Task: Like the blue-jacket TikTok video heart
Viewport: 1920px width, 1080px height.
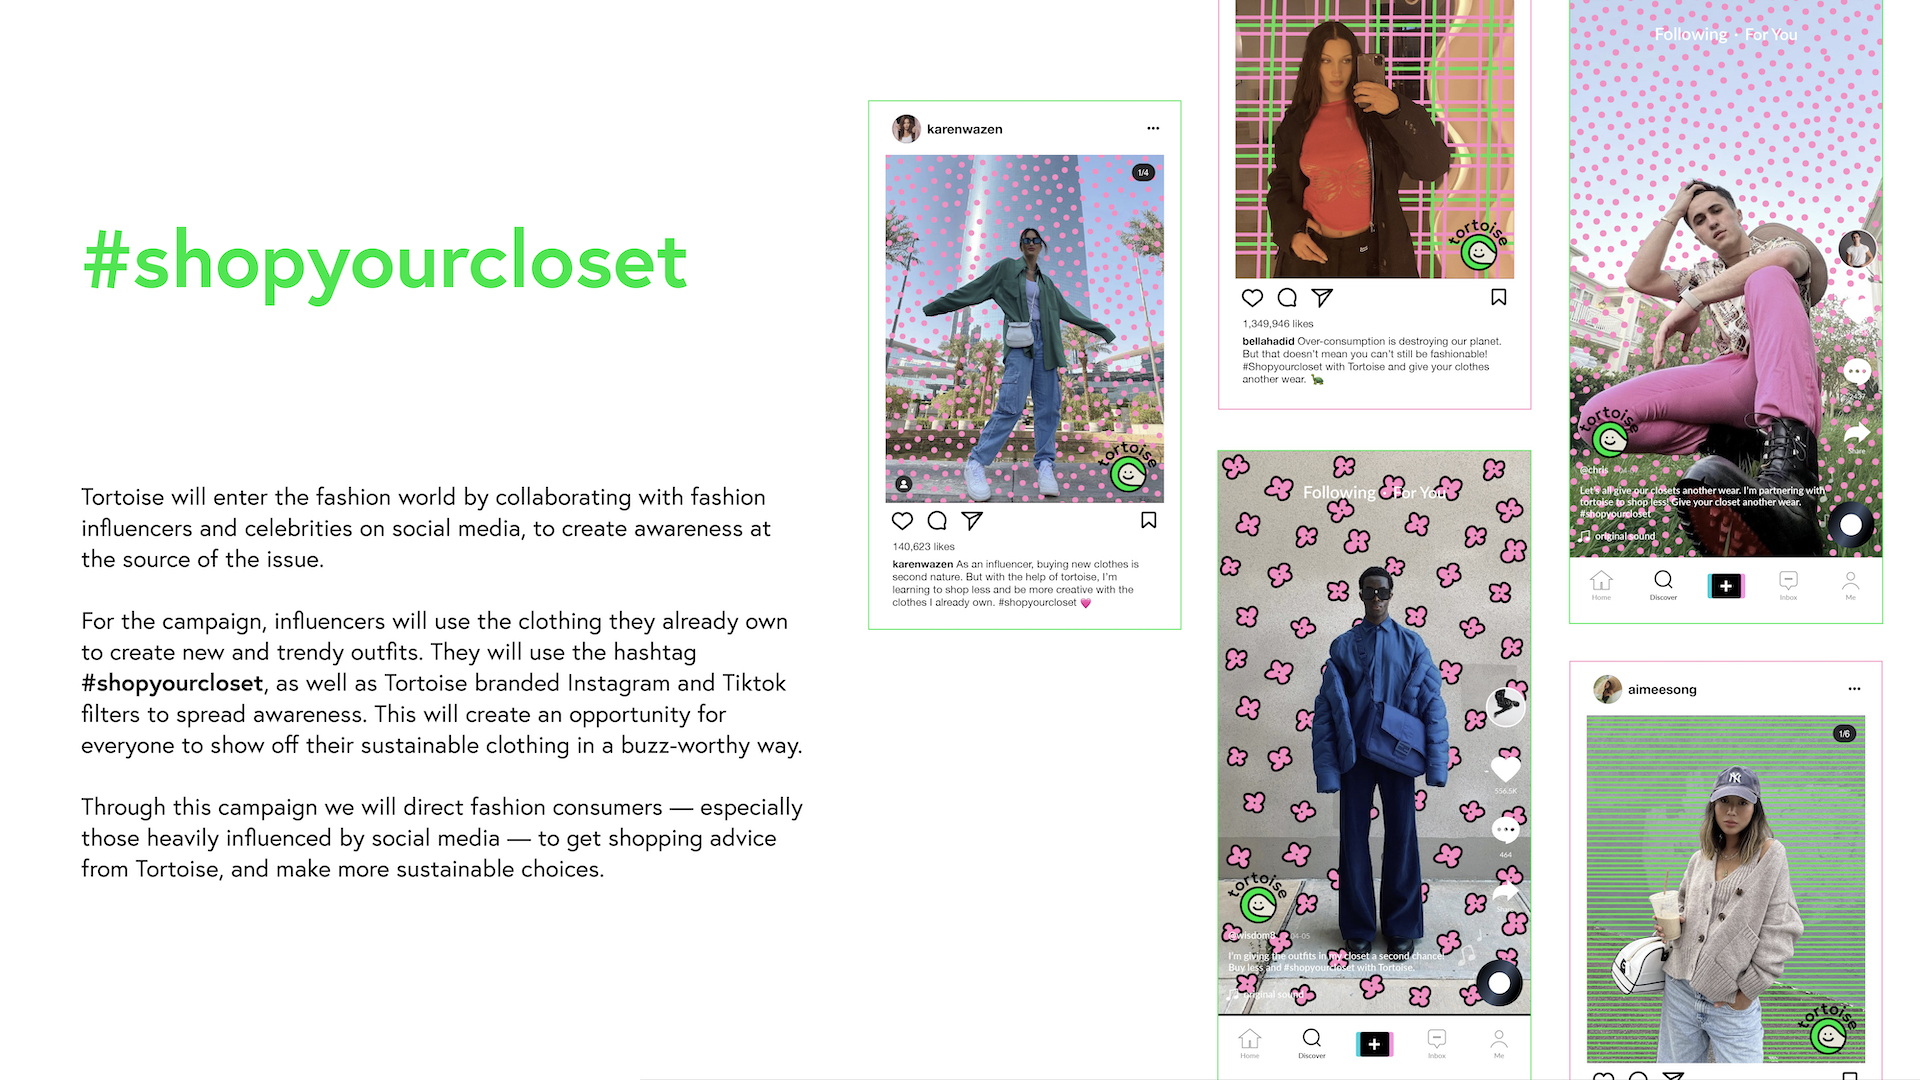Action: coord(1506,769)
